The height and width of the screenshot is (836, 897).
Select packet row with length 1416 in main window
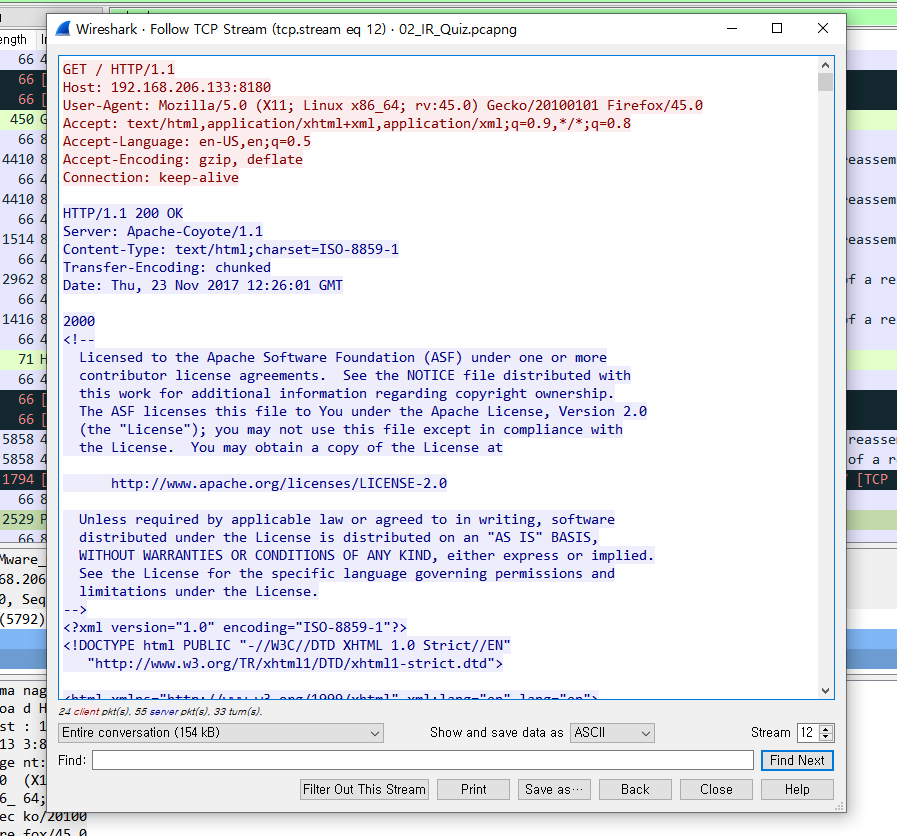click(x=23, y=319)
